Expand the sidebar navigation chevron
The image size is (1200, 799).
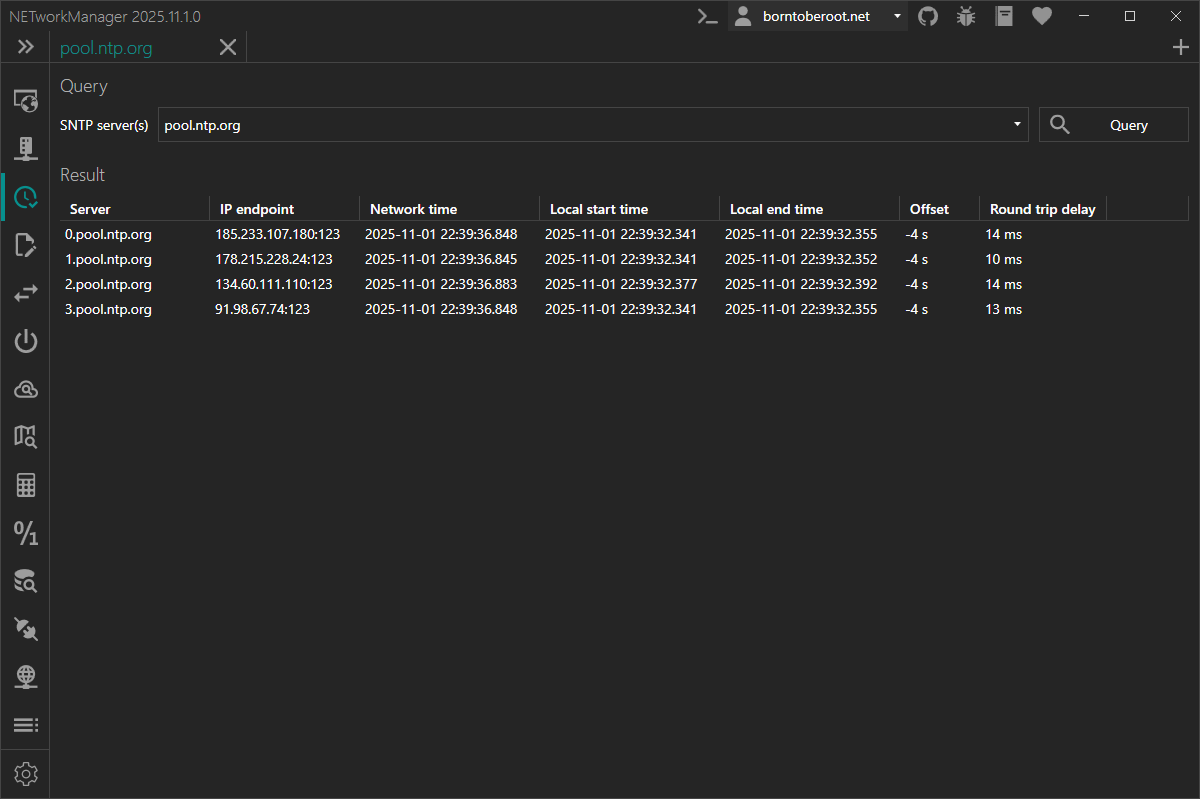pos(25,46)
